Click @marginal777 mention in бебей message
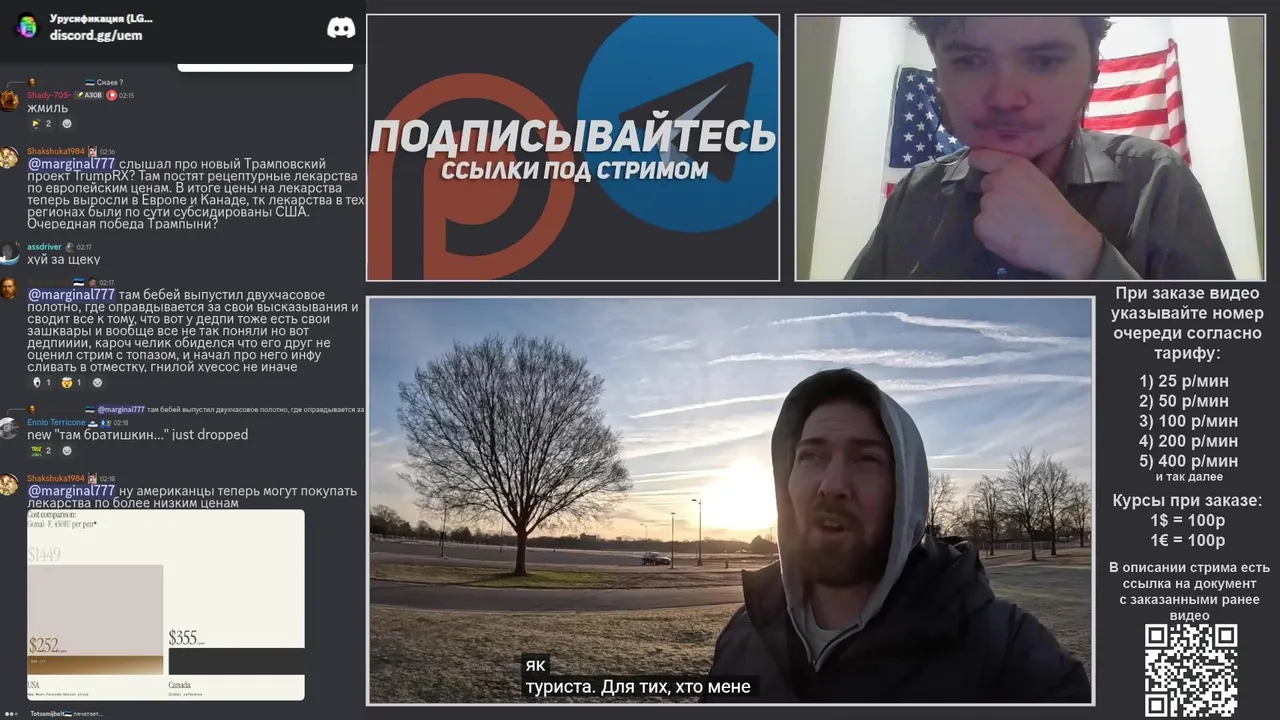 coord(71,295)
